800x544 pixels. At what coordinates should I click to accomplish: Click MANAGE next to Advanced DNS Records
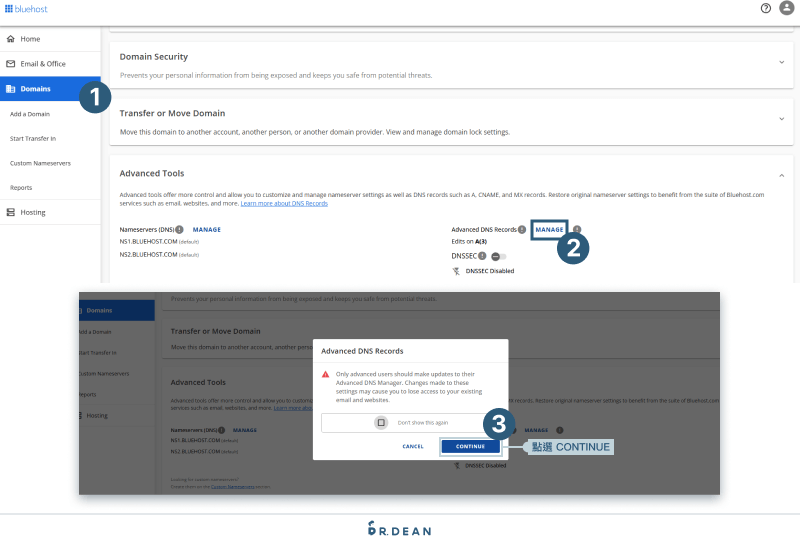pyautogui.click(x=549, y=230)
